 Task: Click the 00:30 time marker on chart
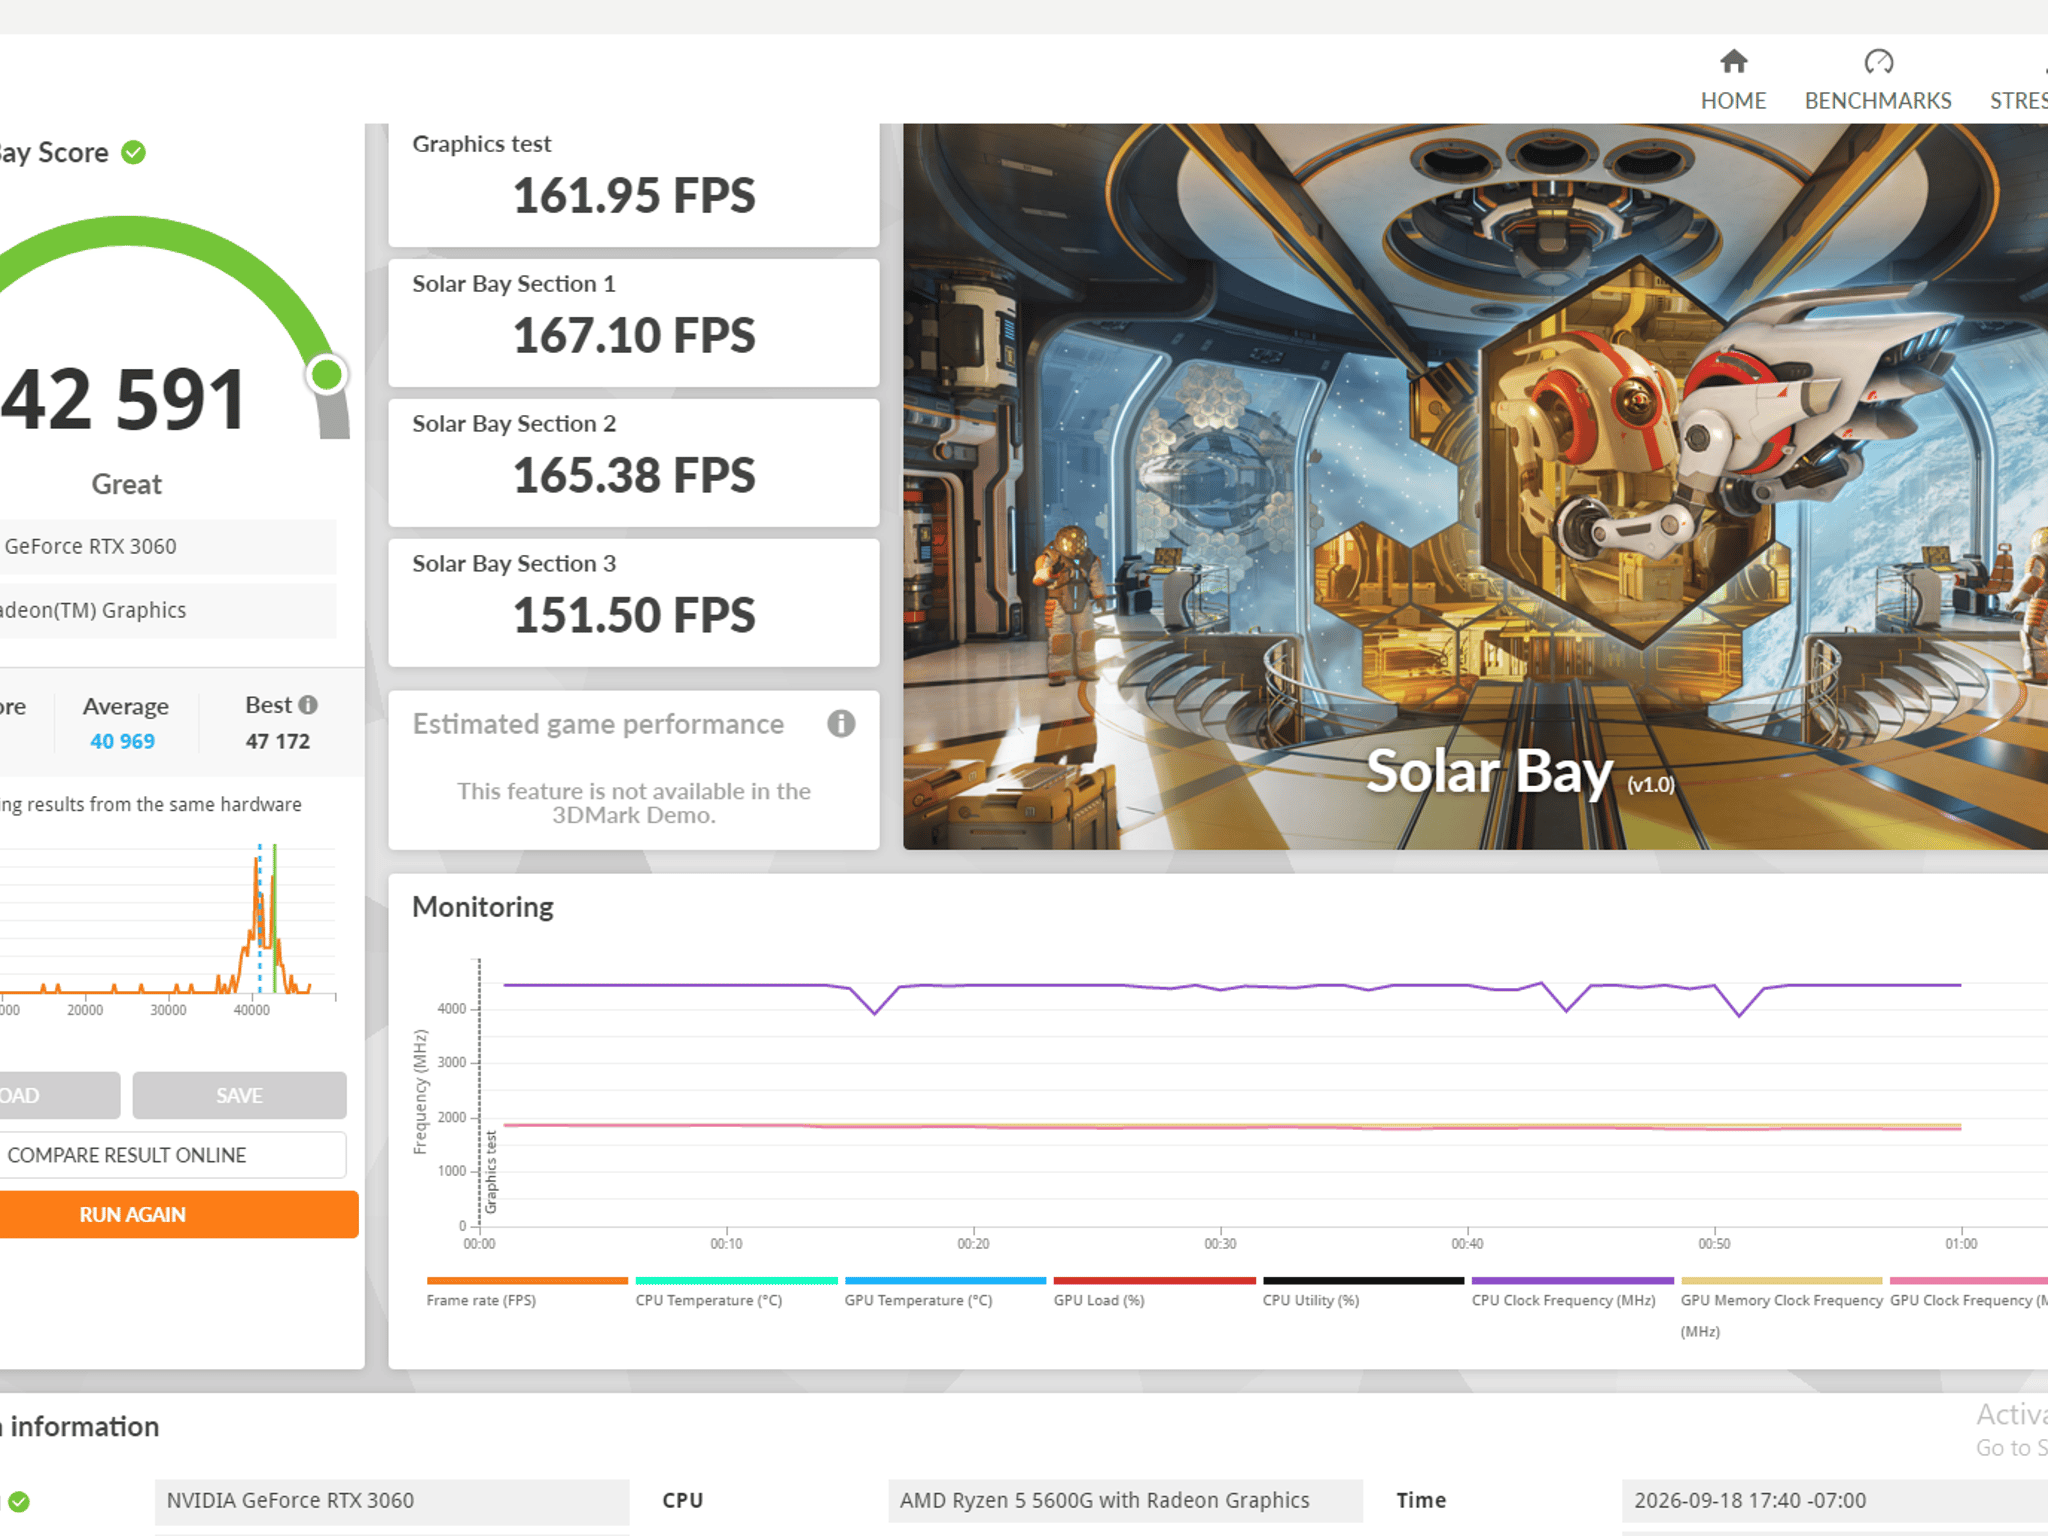(x=1220, y=1244)
